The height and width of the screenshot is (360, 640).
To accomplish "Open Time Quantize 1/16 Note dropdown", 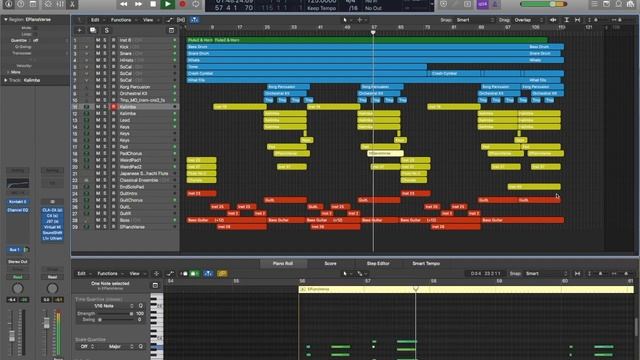I will [x=106, y=306].
